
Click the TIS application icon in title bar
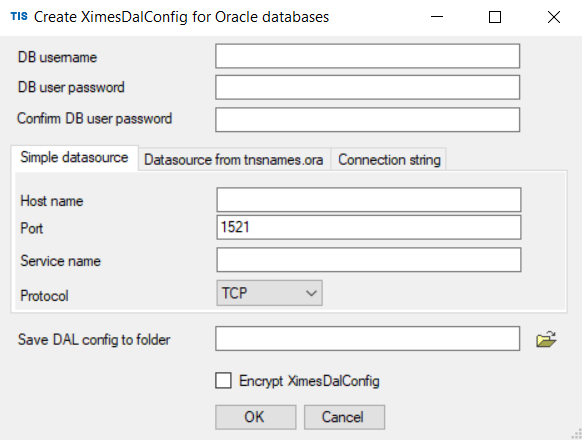coord(19,16)
